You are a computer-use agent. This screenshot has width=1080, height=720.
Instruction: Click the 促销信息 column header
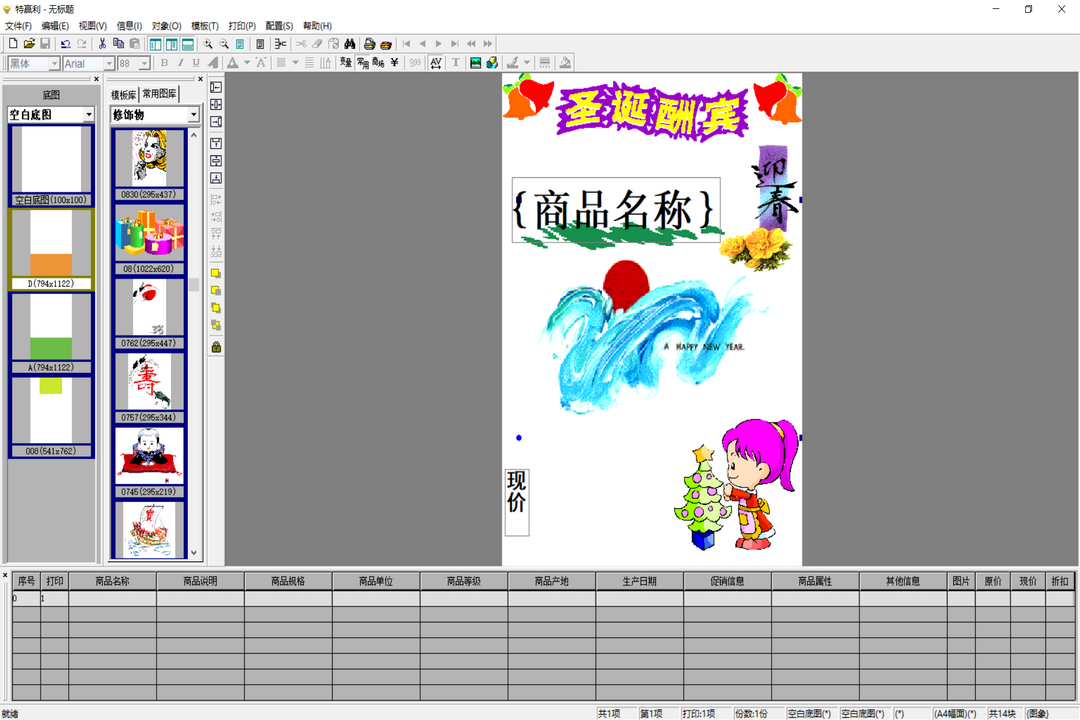coord(727,581)
